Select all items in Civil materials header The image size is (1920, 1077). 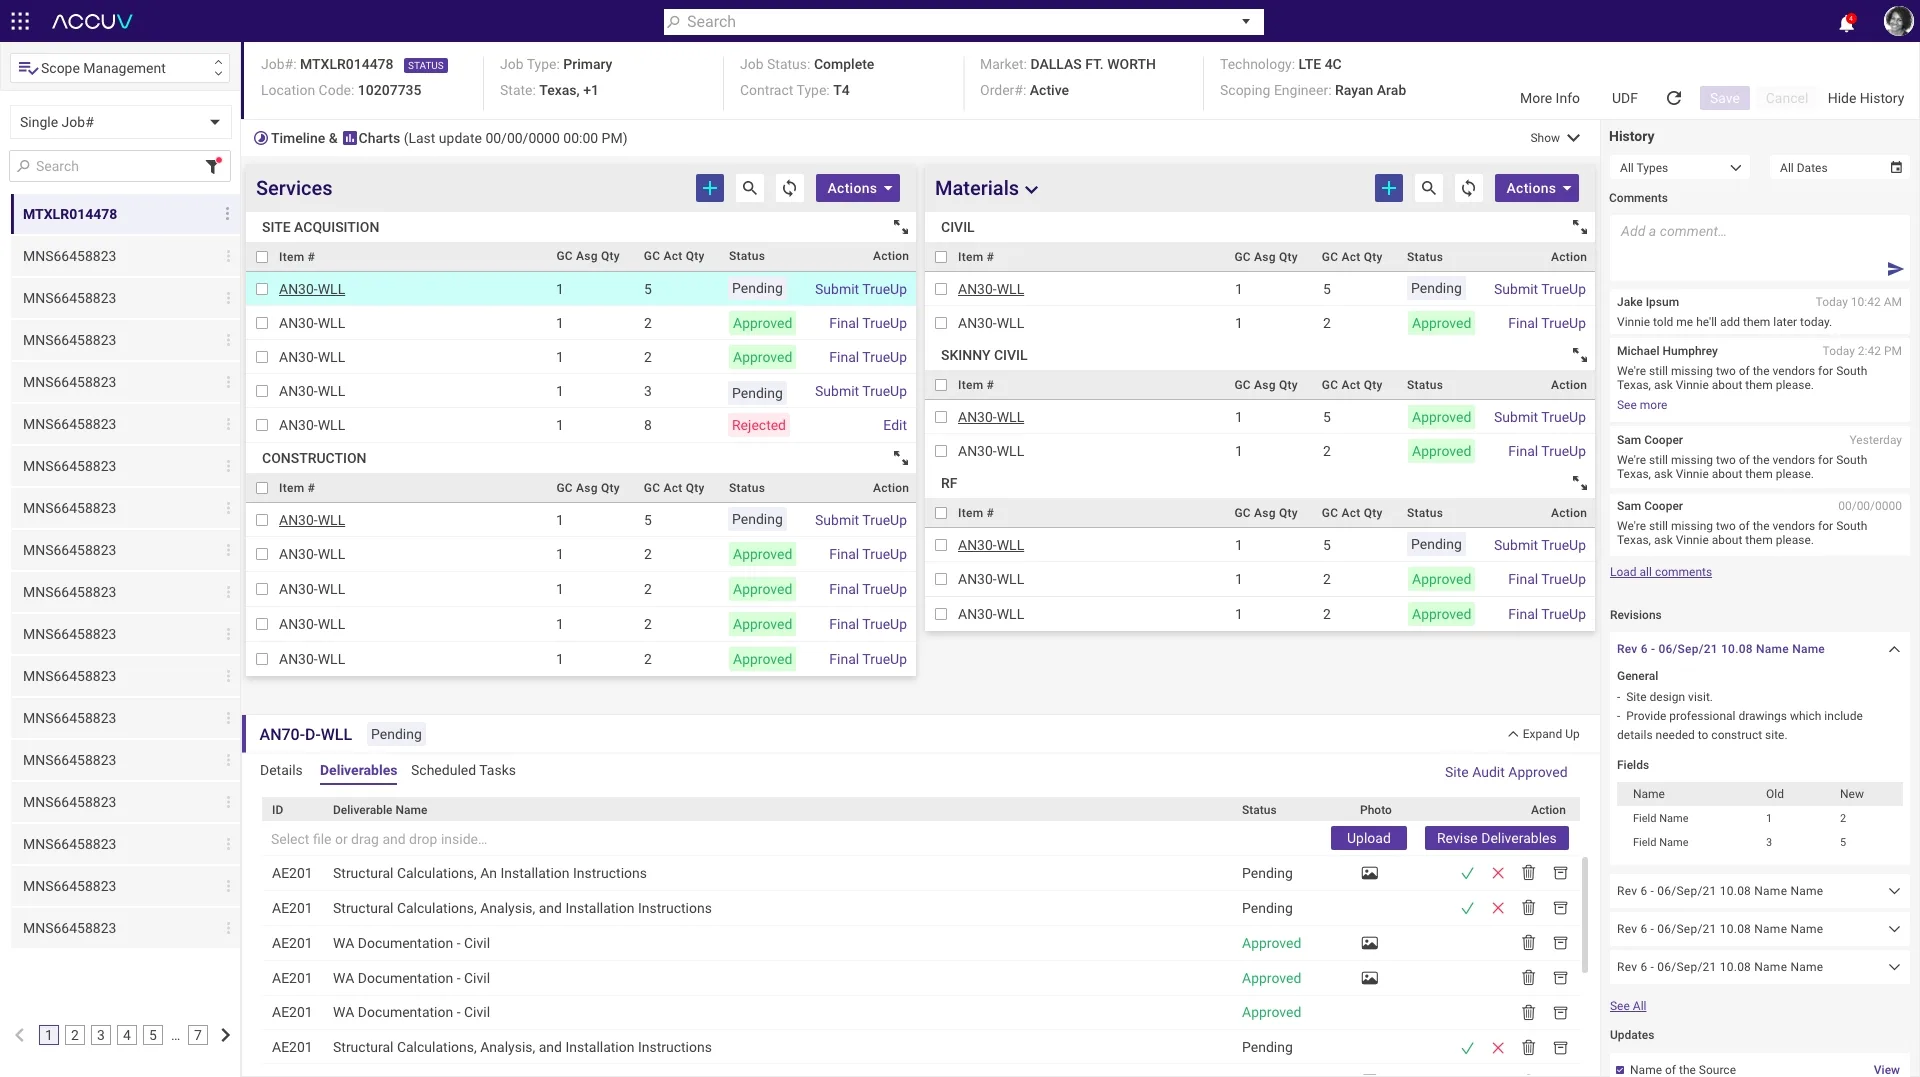pyautogui.click(x=941, y=257)
